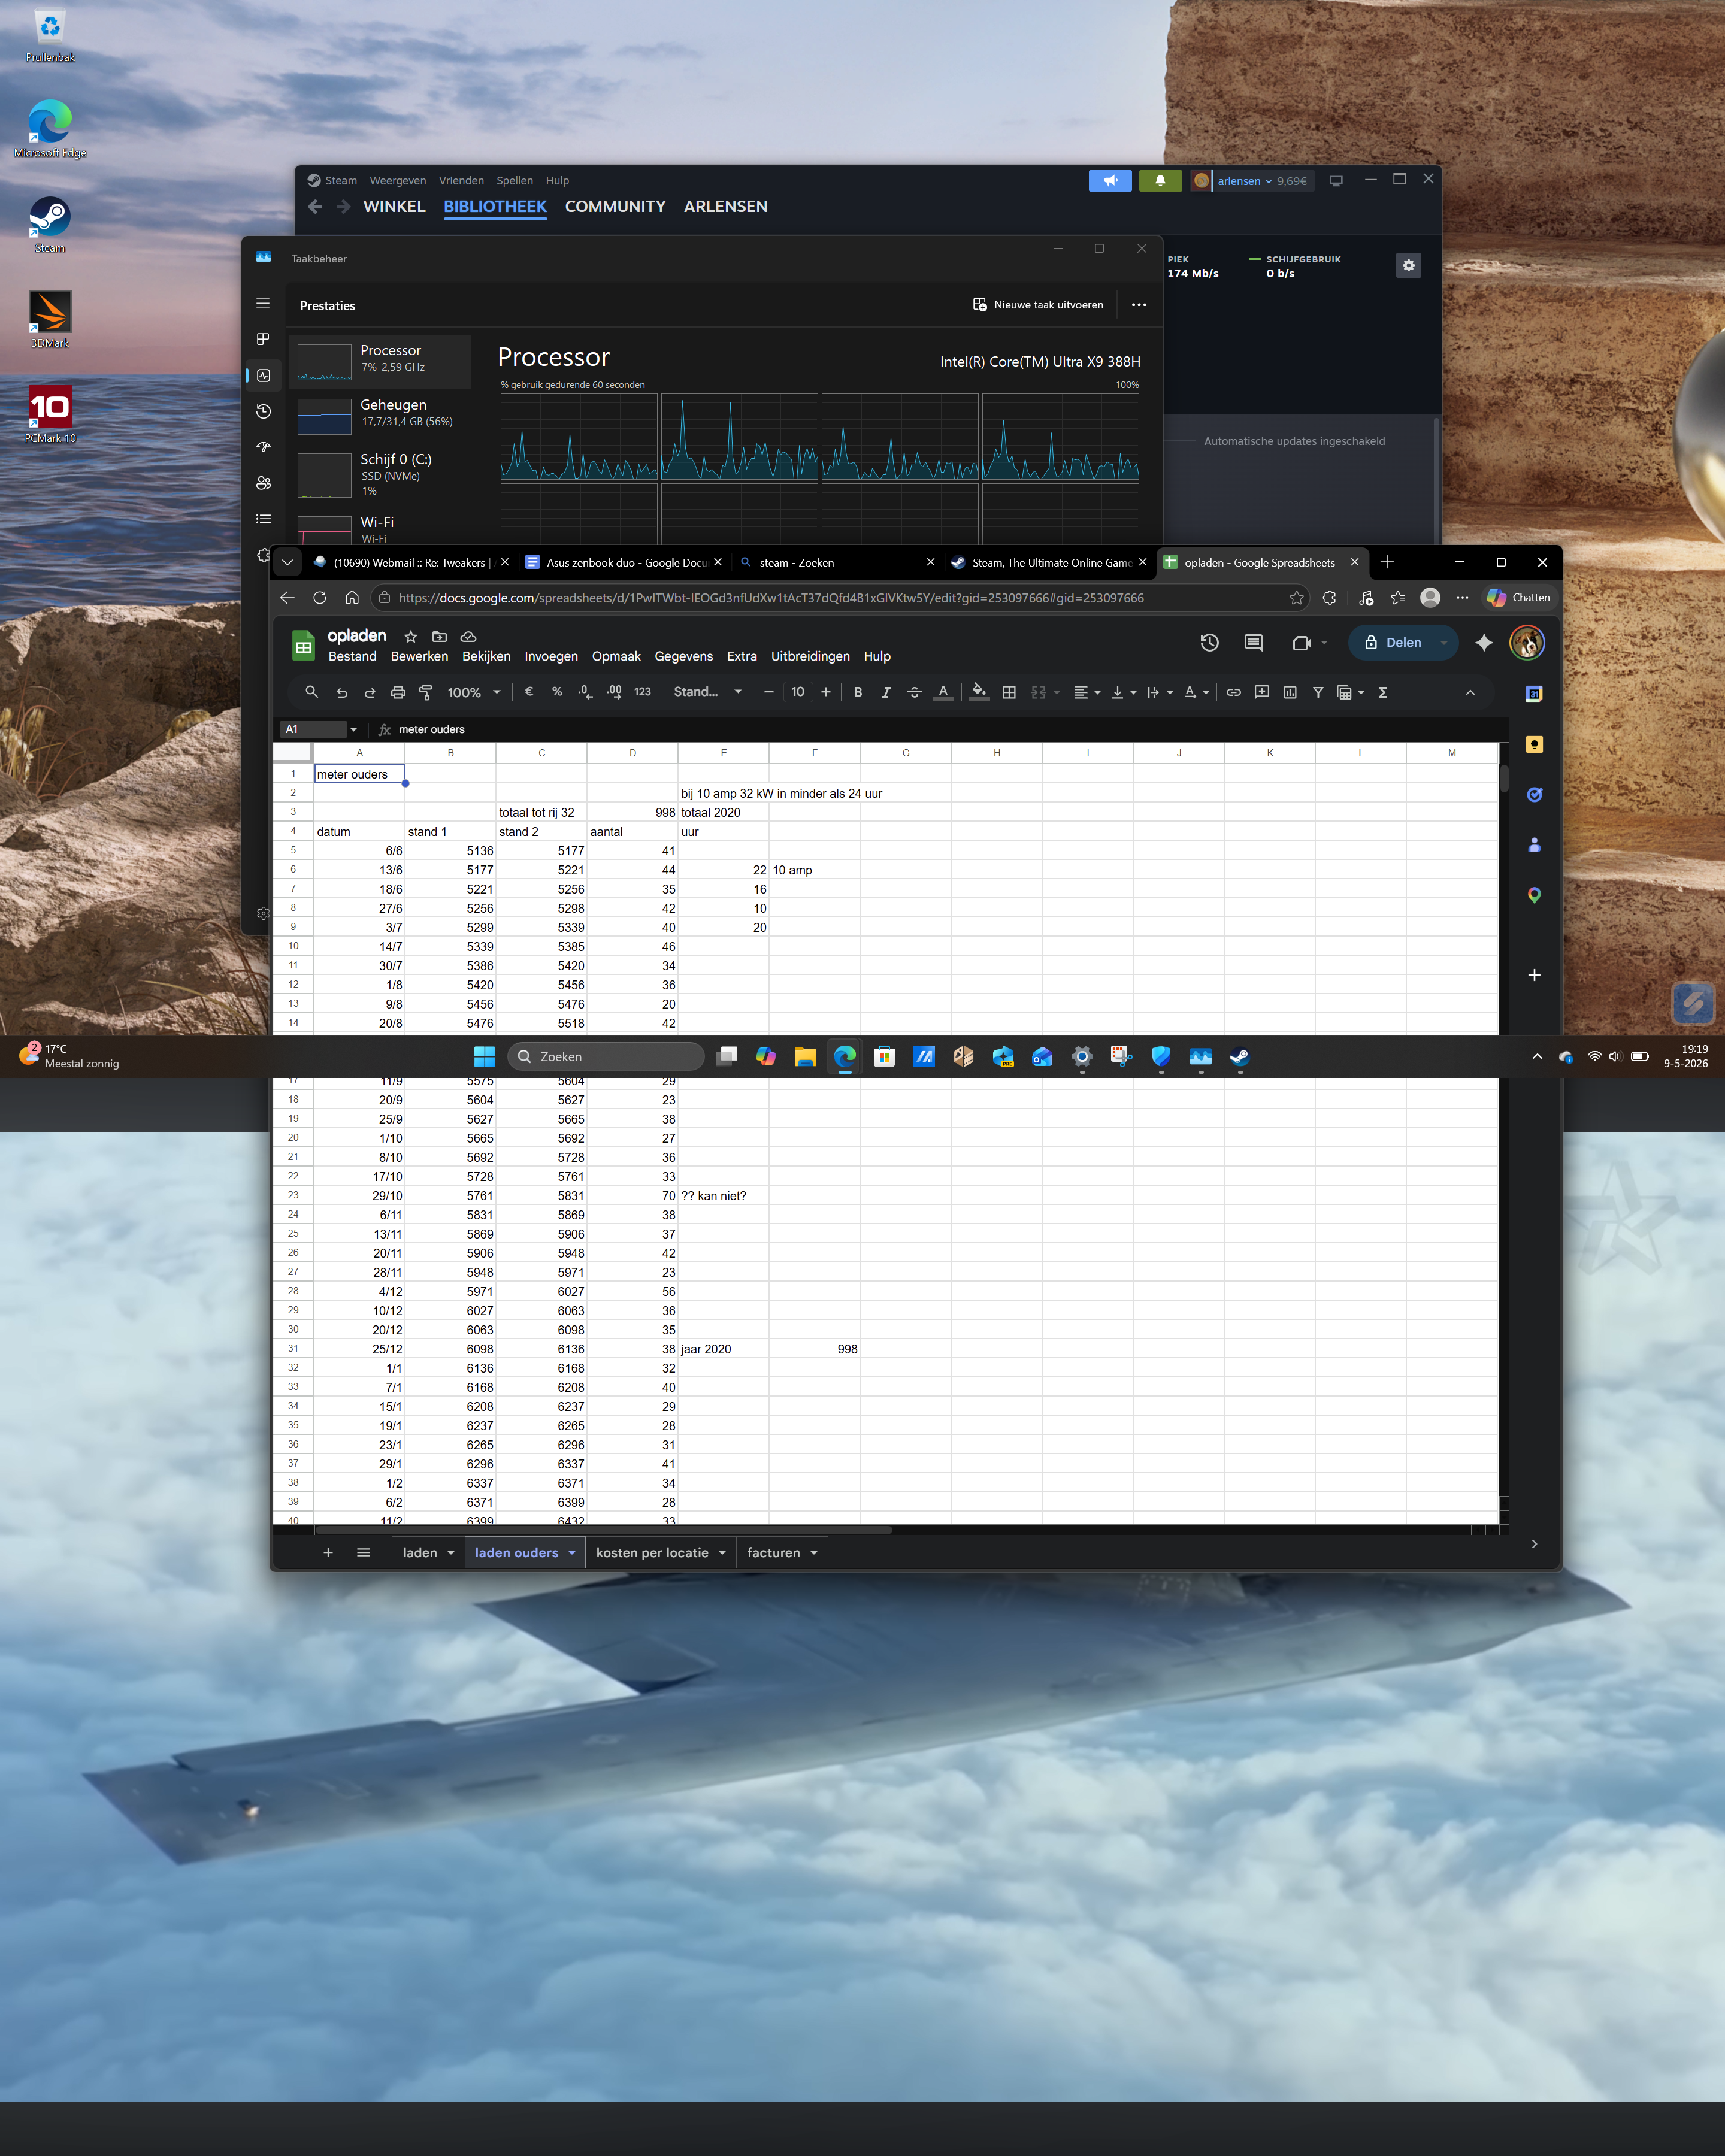
Task: Decrease font size with minus button
Action: (769, 692)
